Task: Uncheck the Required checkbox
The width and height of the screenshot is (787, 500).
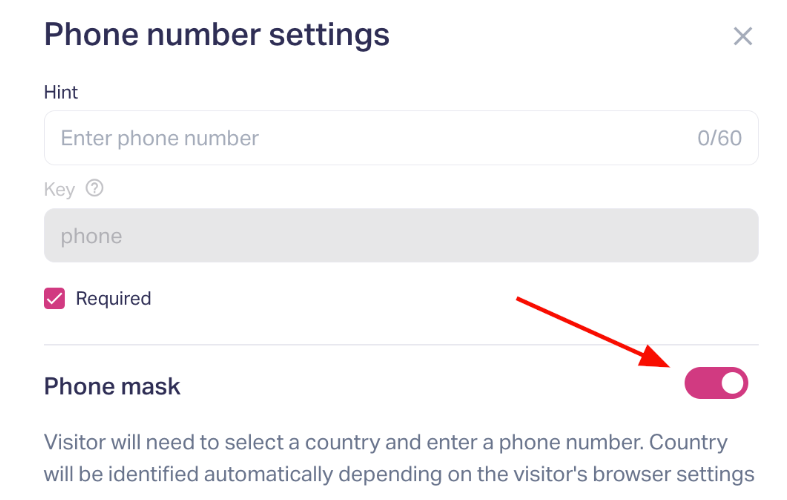Action: click(x=55, y=298)
